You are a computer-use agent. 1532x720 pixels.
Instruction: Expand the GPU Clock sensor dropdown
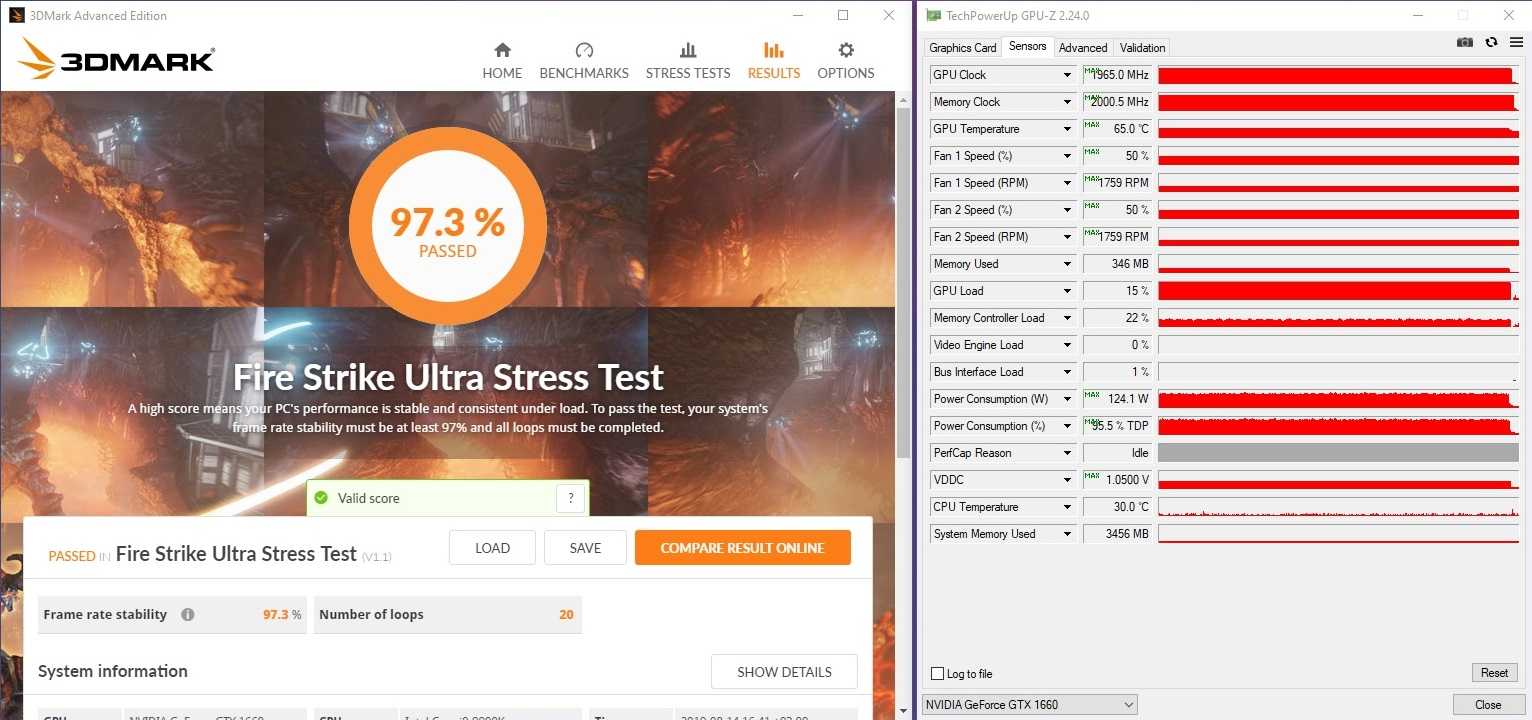(1067, 75)
